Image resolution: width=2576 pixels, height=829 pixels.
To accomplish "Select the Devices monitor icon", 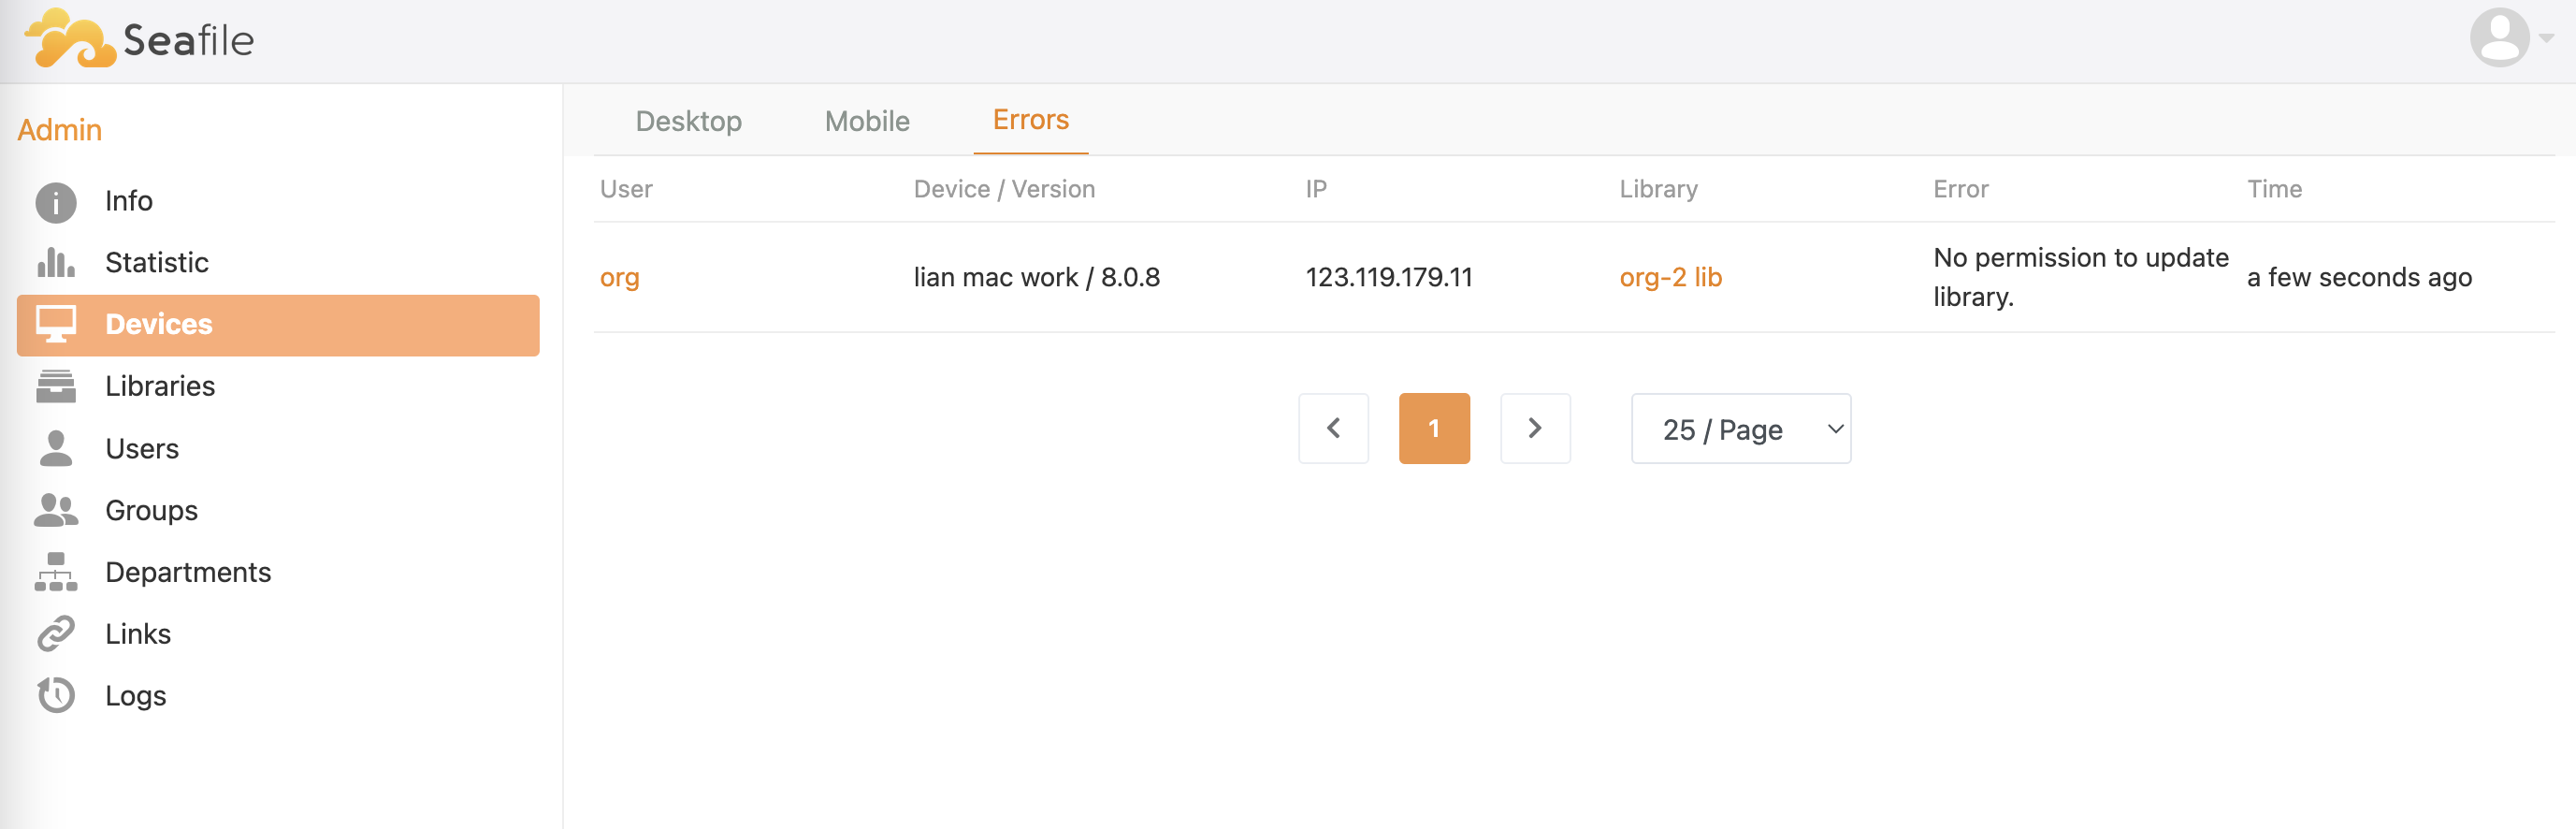I will point(56,325).
